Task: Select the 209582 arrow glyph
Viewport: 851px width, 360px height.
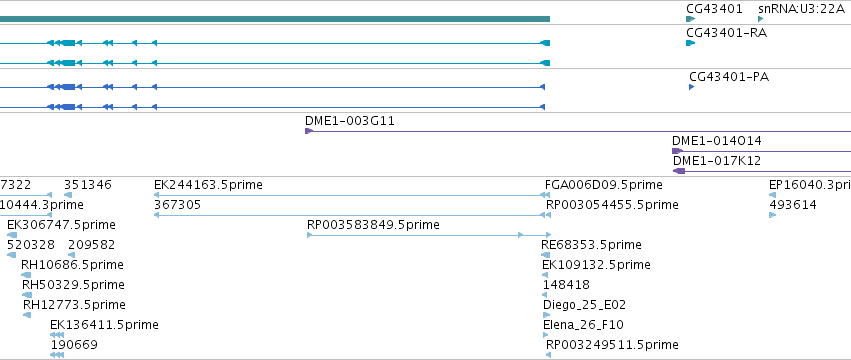Action: (x=72, y=255)
